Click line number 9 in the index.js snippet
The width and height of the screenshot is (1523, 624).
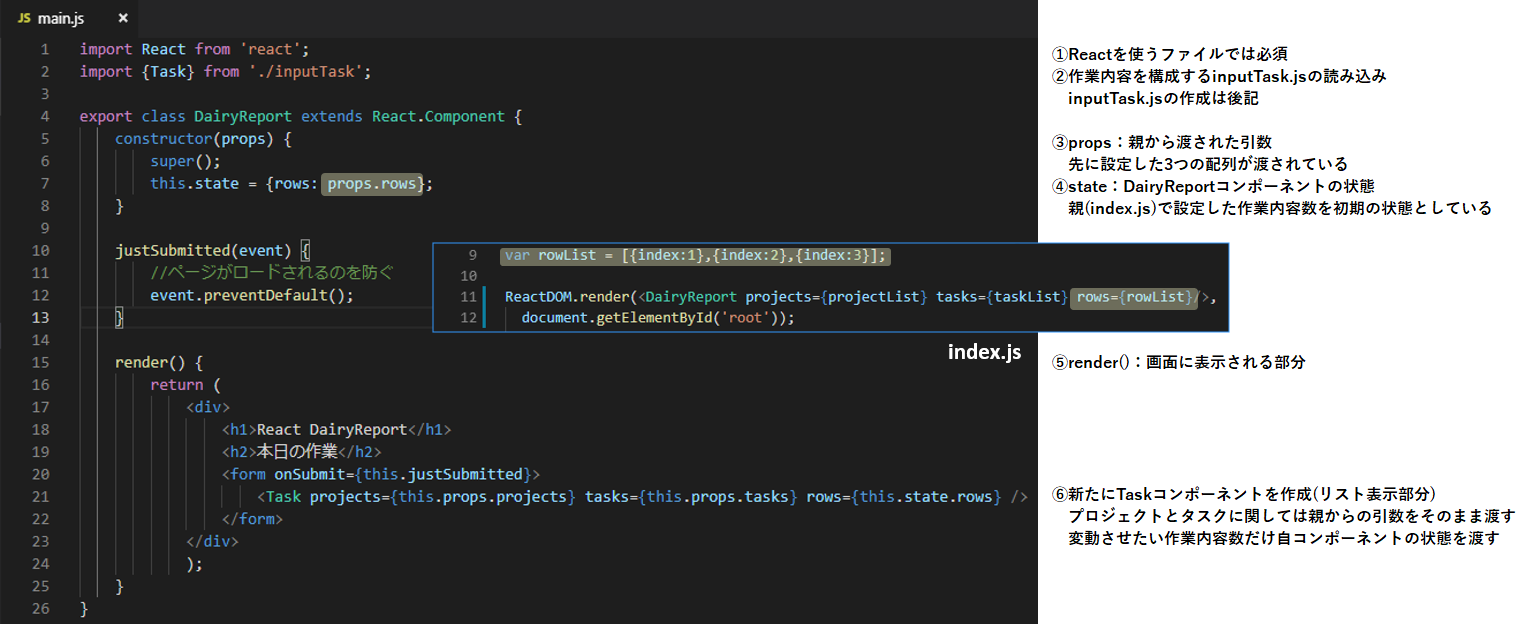(x=473, y=255)
